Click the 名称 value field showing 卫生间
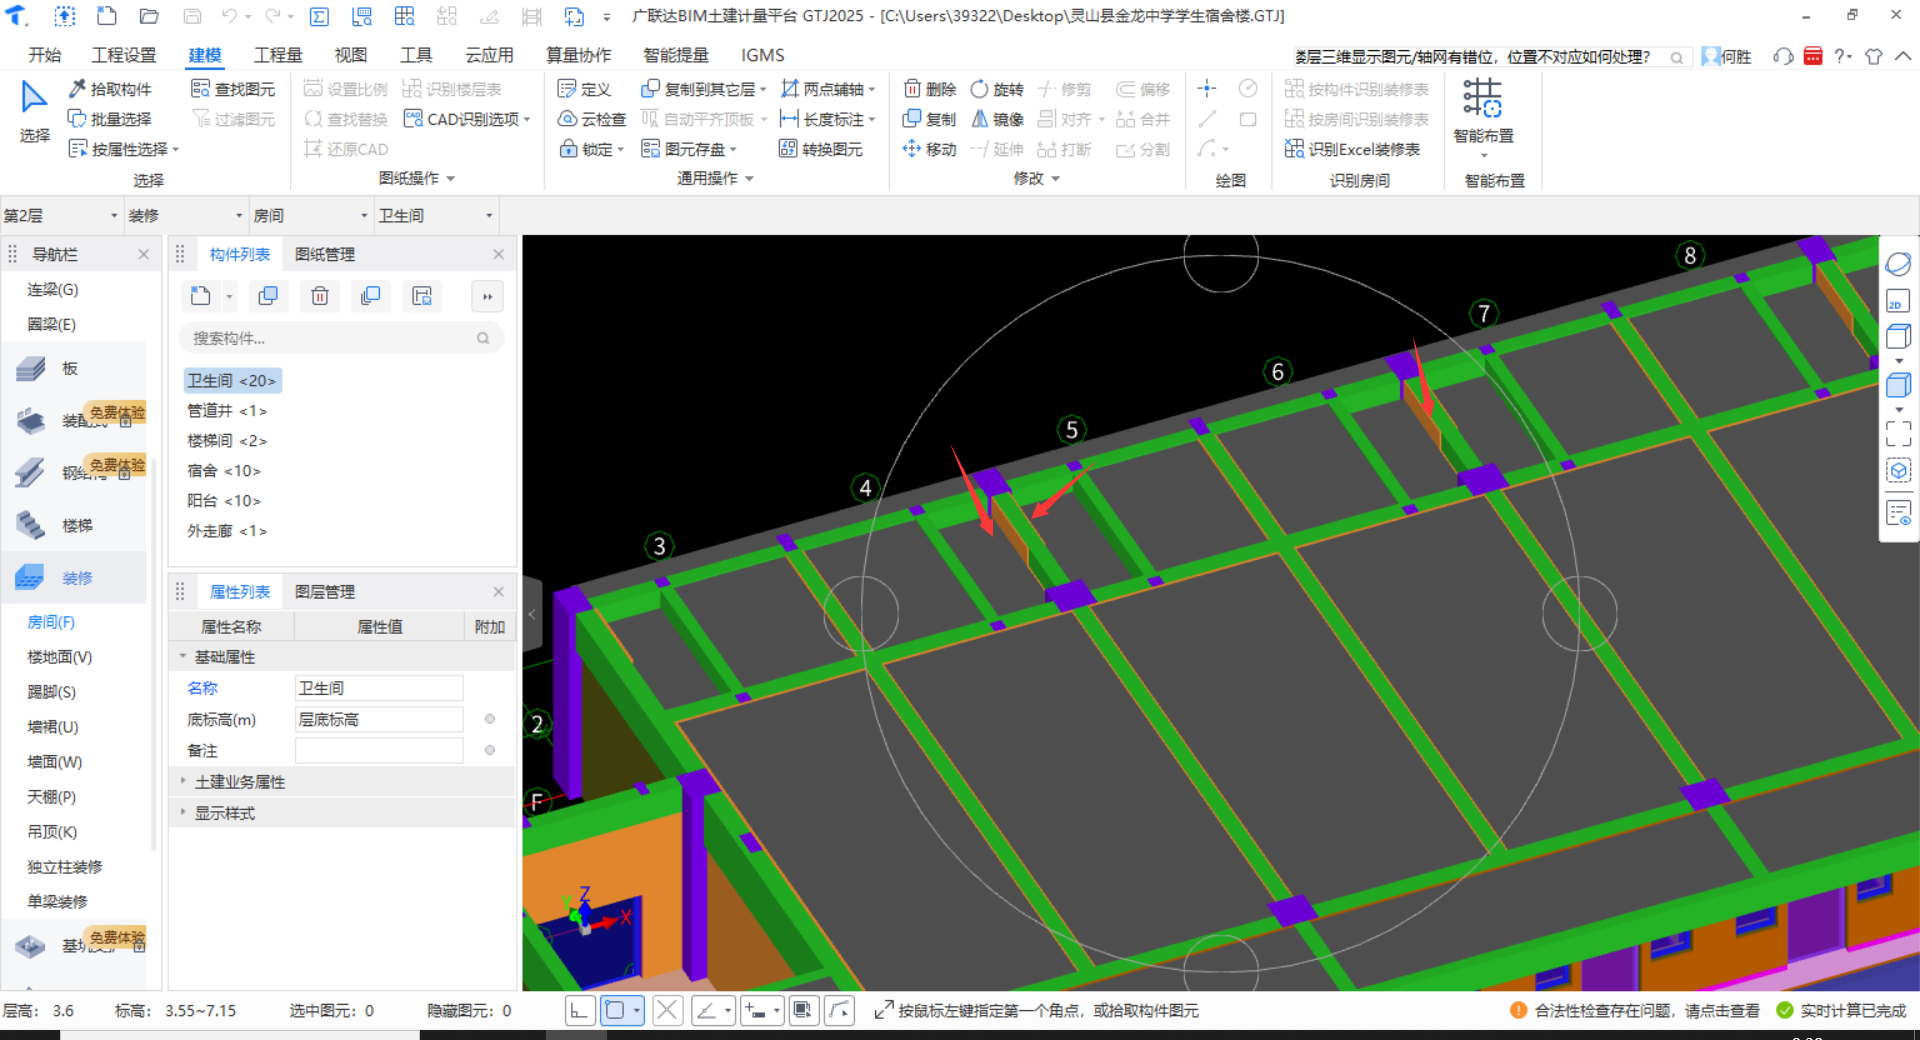The image size is (1920, 1040). (x=379, y=688)
